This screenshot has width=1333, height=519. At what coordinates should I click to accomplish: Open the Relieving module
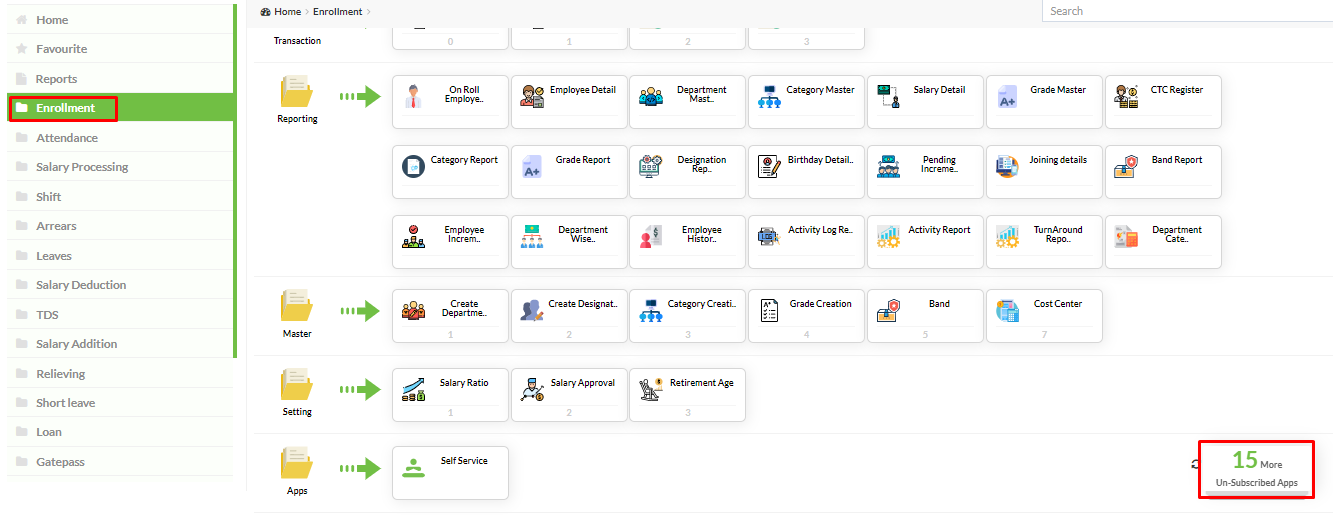point(121,373)
